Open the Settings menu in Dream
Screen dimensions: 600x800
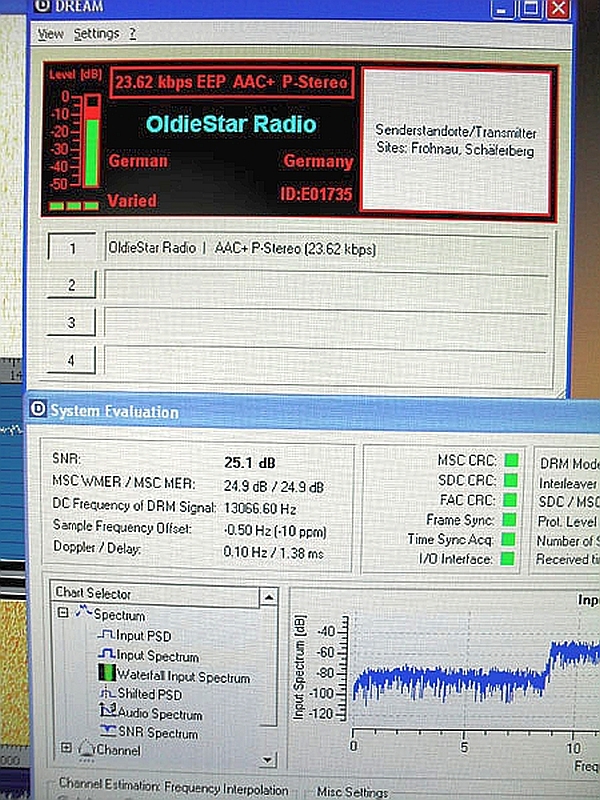(96, 34)
